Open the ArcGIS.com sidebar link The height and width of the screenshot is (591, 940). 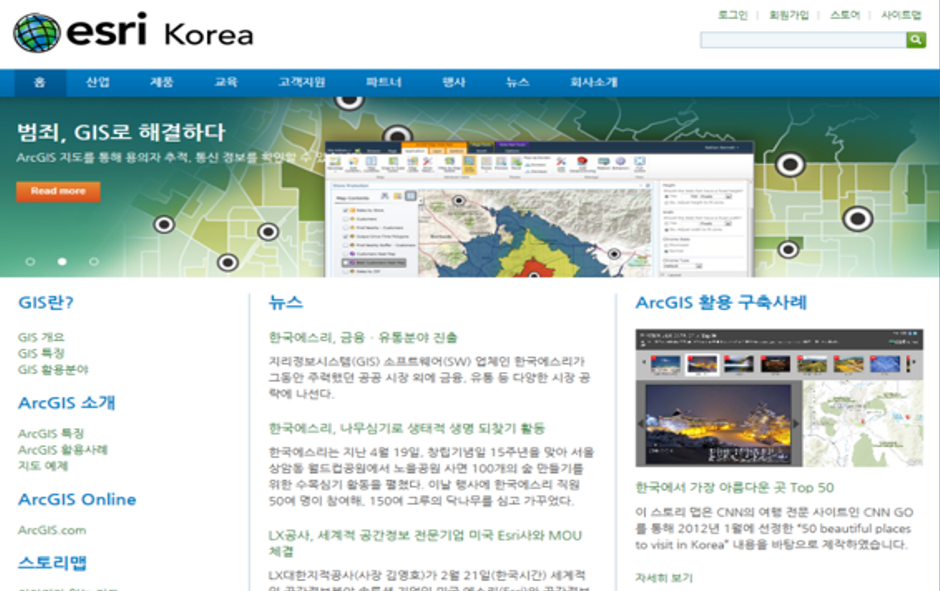point(52,530)
